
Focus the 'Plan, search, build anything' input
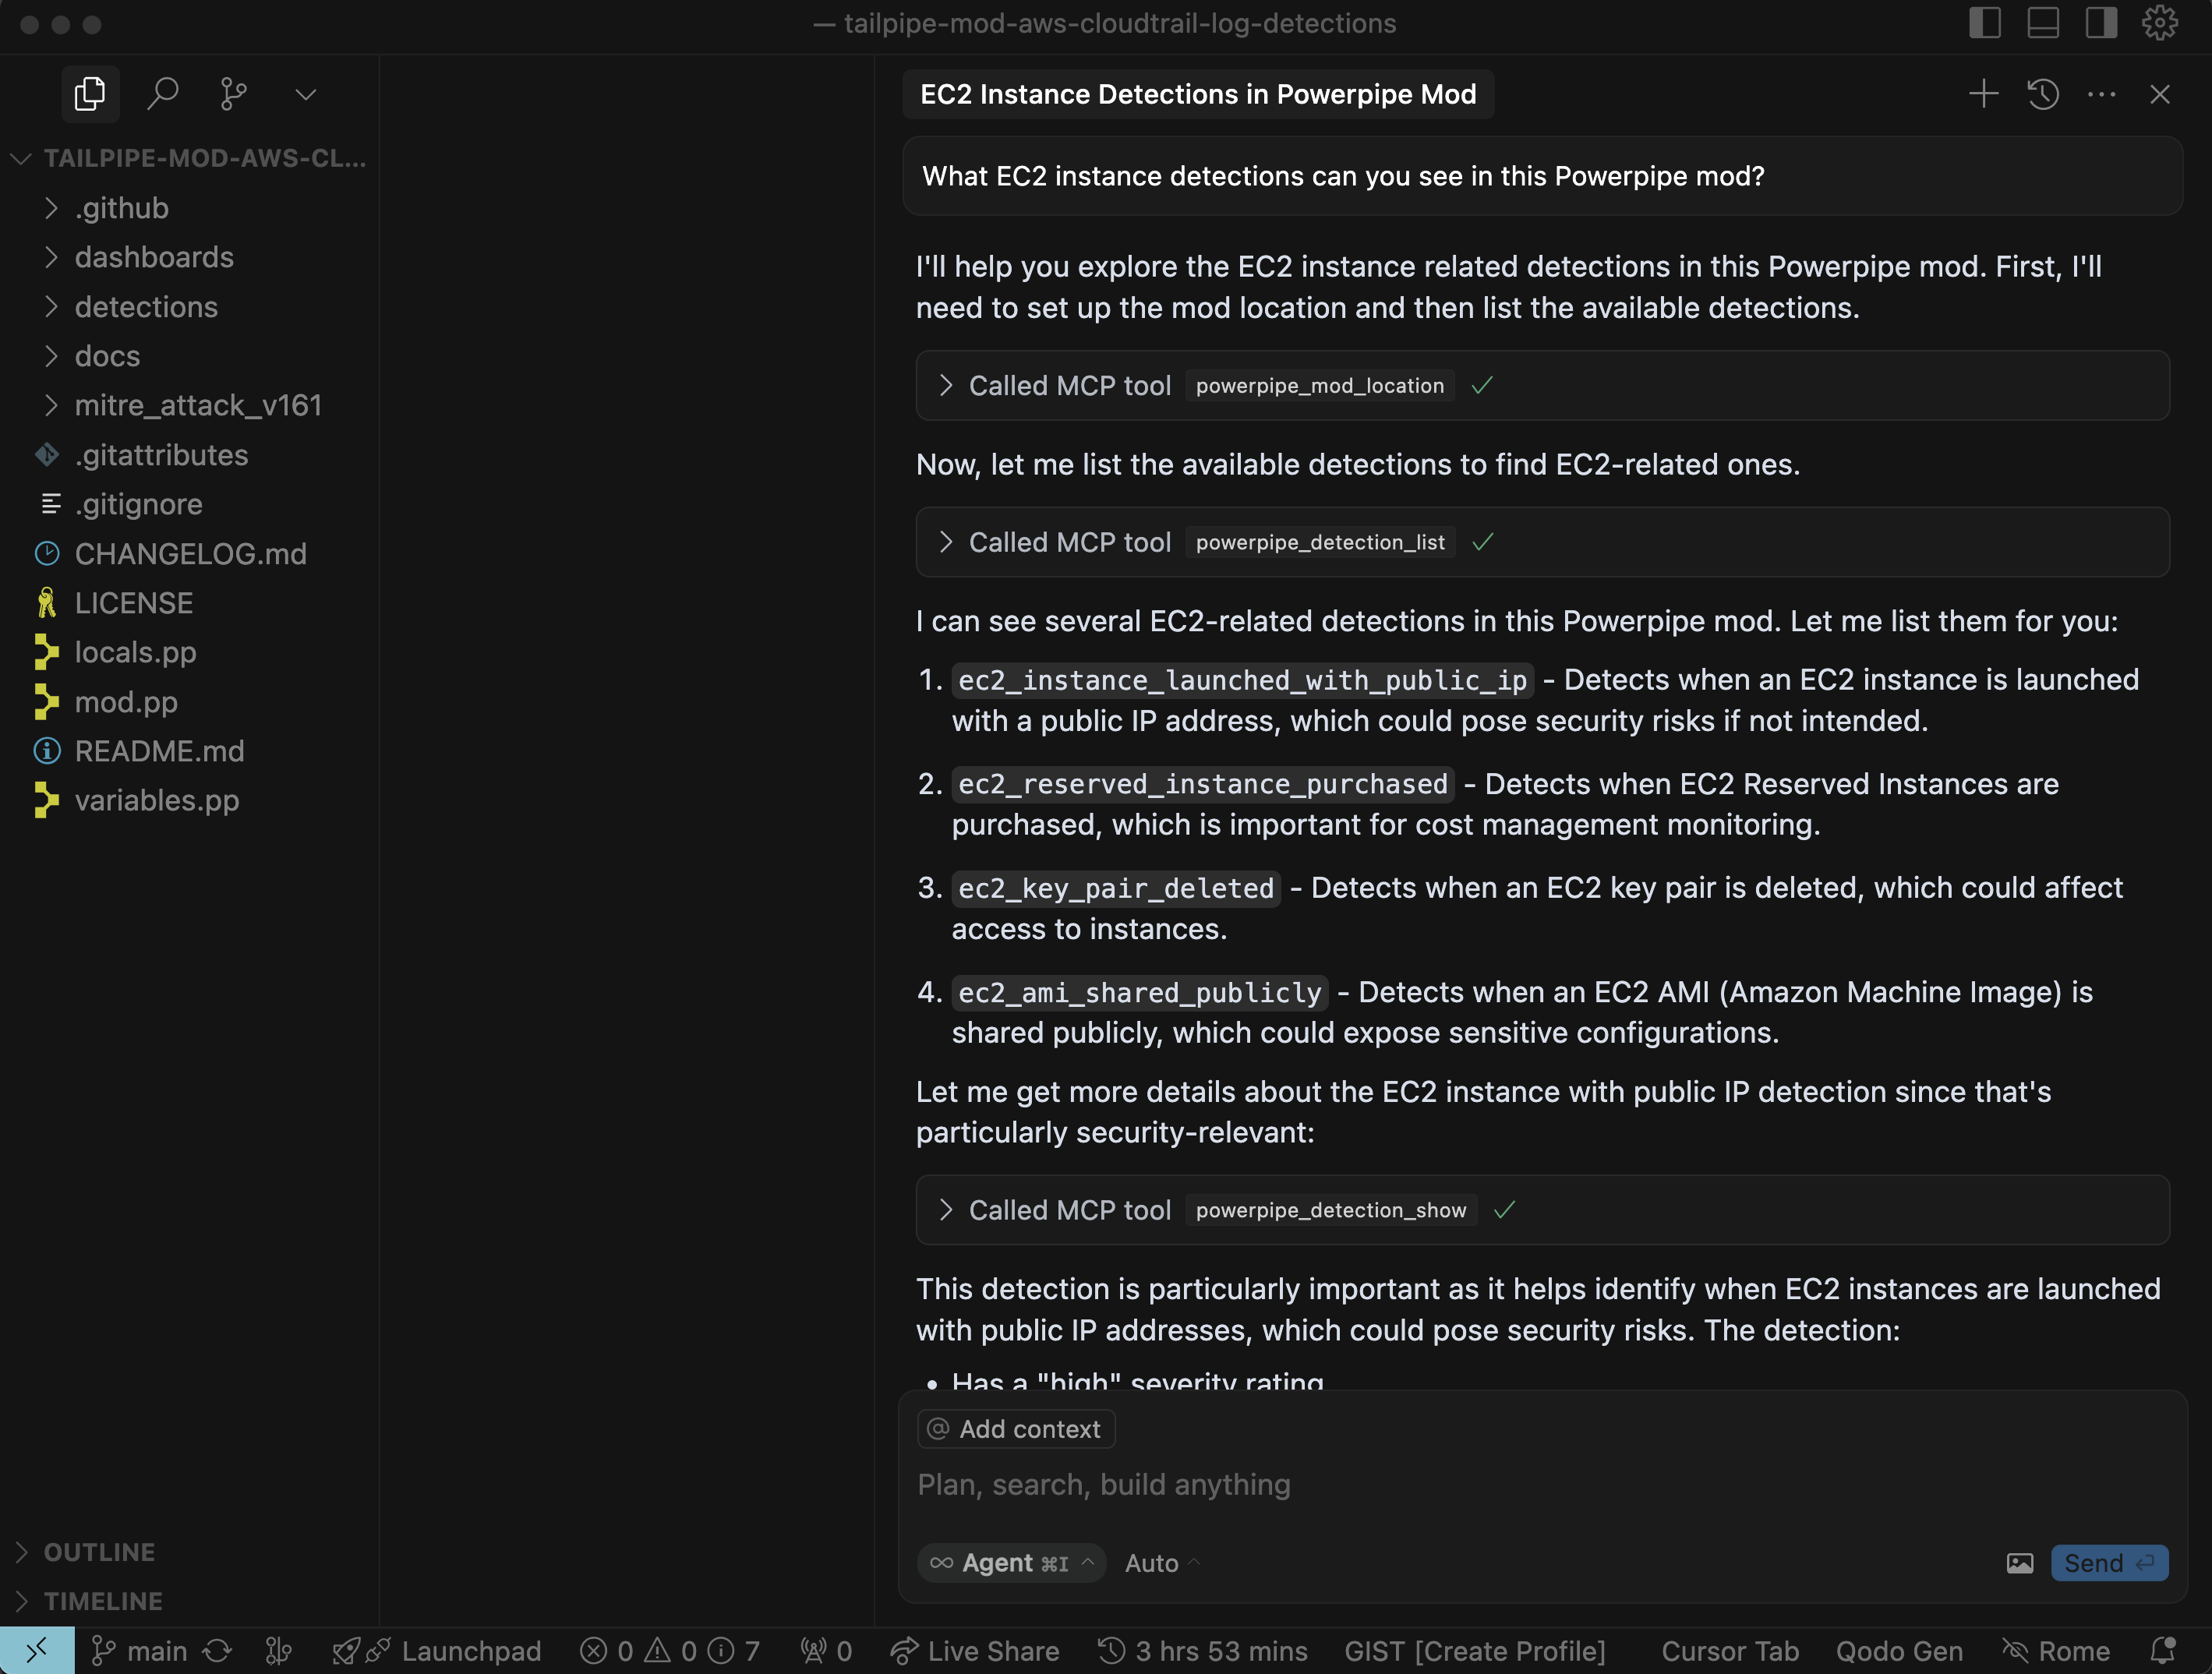coord(1400,1485)
